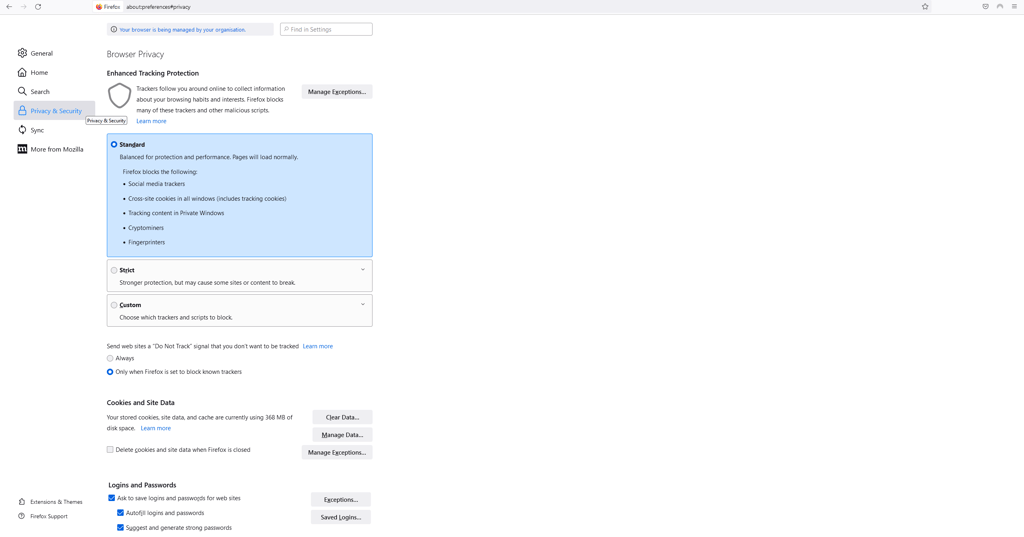Click the Enhanced Tracking Protection shield icon
1024x537 pixels.
(x=120, y=95)
